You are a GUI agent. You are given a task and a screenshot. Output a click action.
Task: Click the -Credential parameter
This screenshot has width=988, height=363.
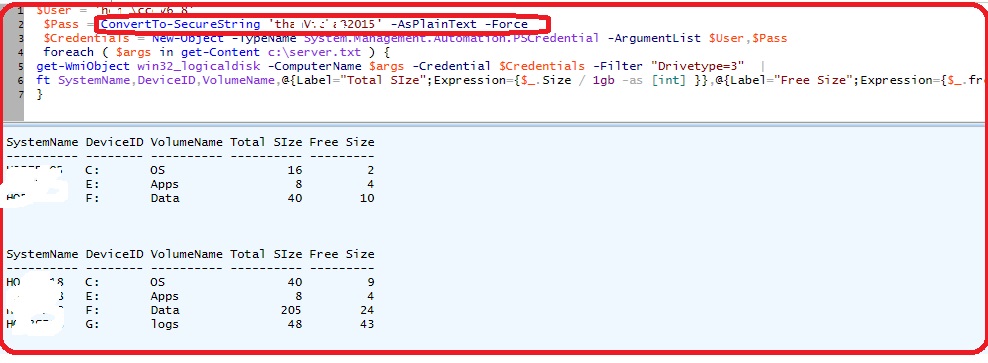[x=453, y=66]
